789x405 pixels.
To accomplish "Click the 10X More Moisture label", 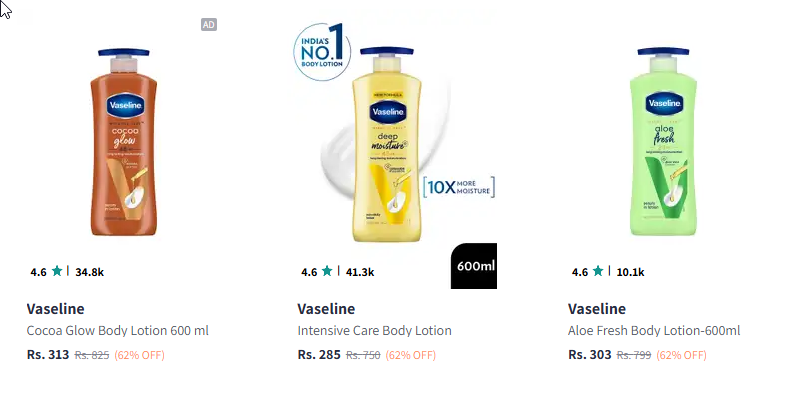I will tap(459, 187).
